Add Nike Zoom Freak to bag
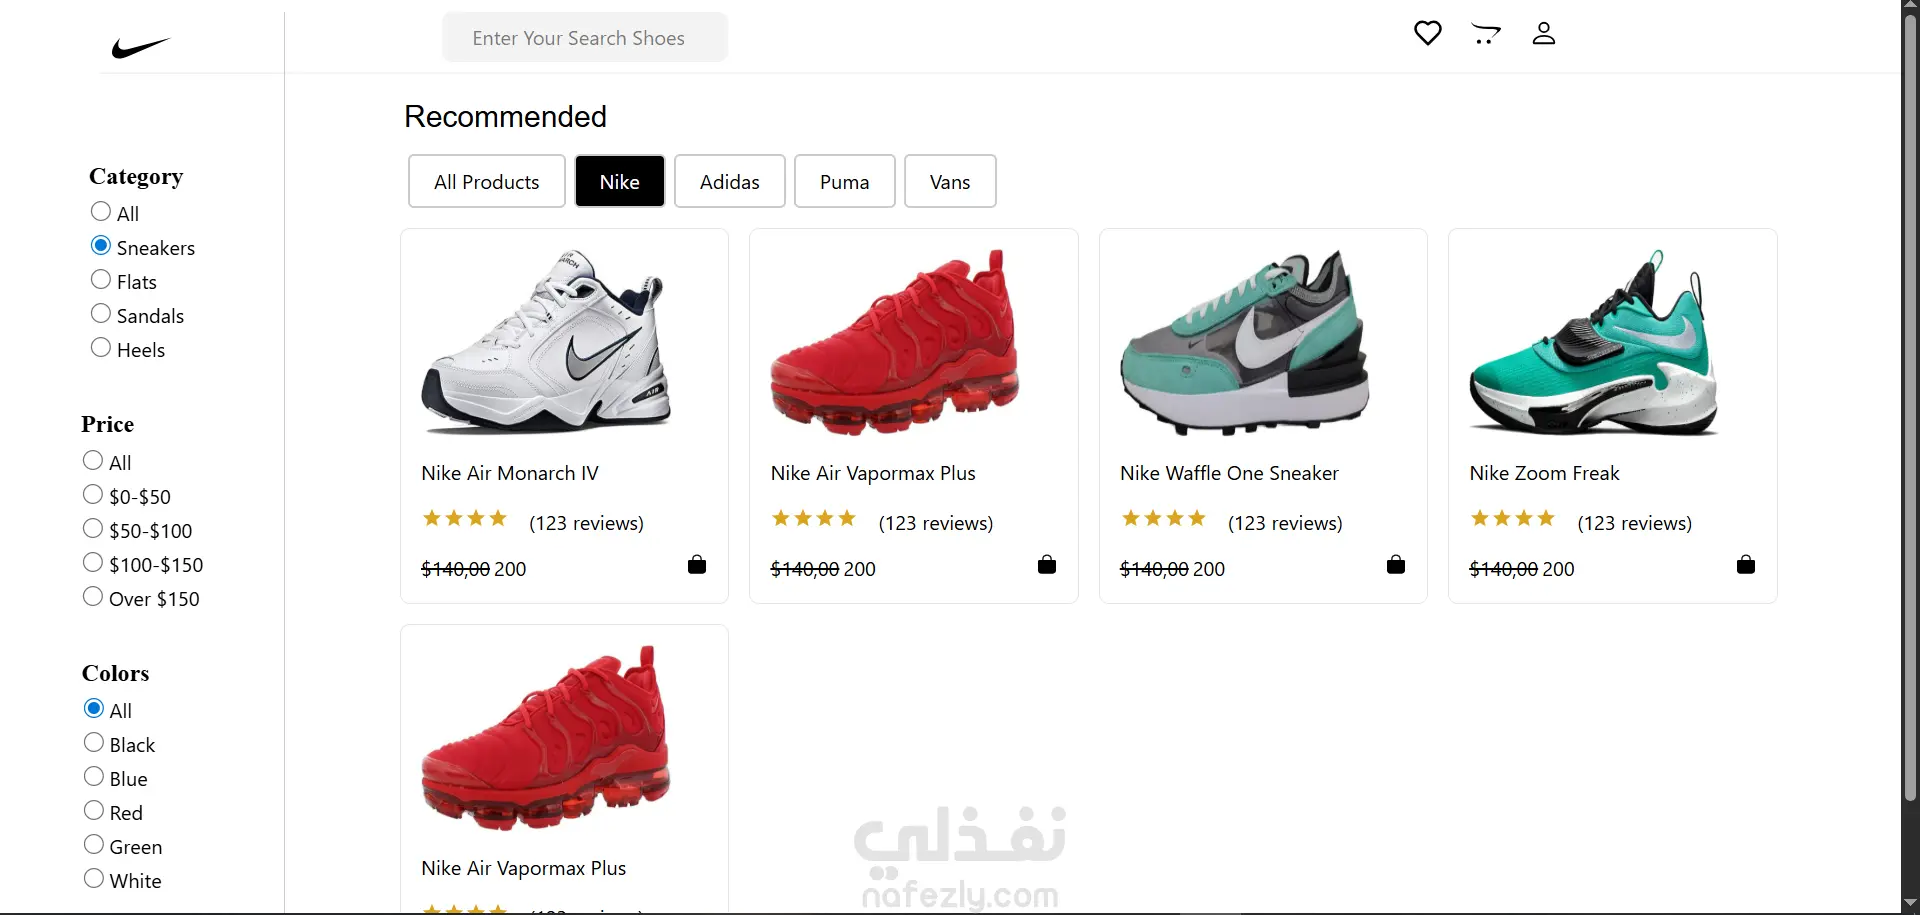Screen dimensions: 1920x915 click(1746, 565)
